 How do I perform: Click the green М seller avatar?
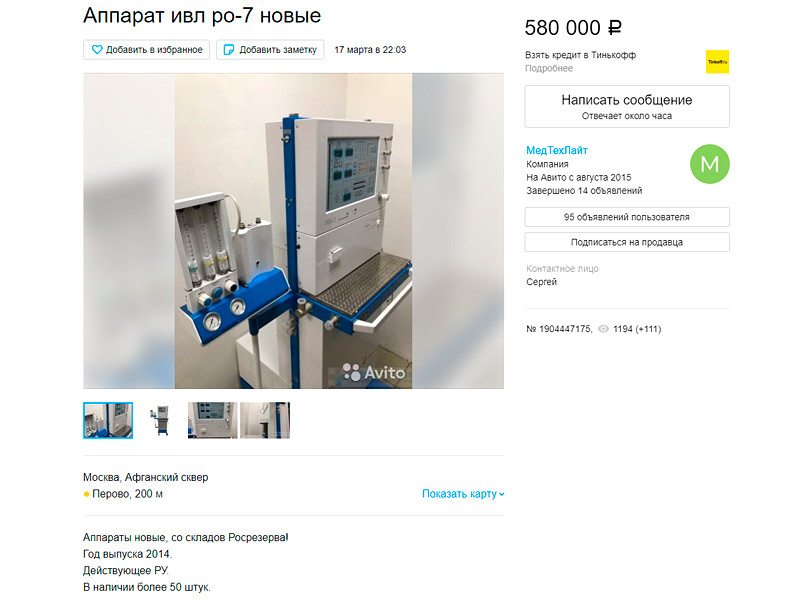[710, 164]
